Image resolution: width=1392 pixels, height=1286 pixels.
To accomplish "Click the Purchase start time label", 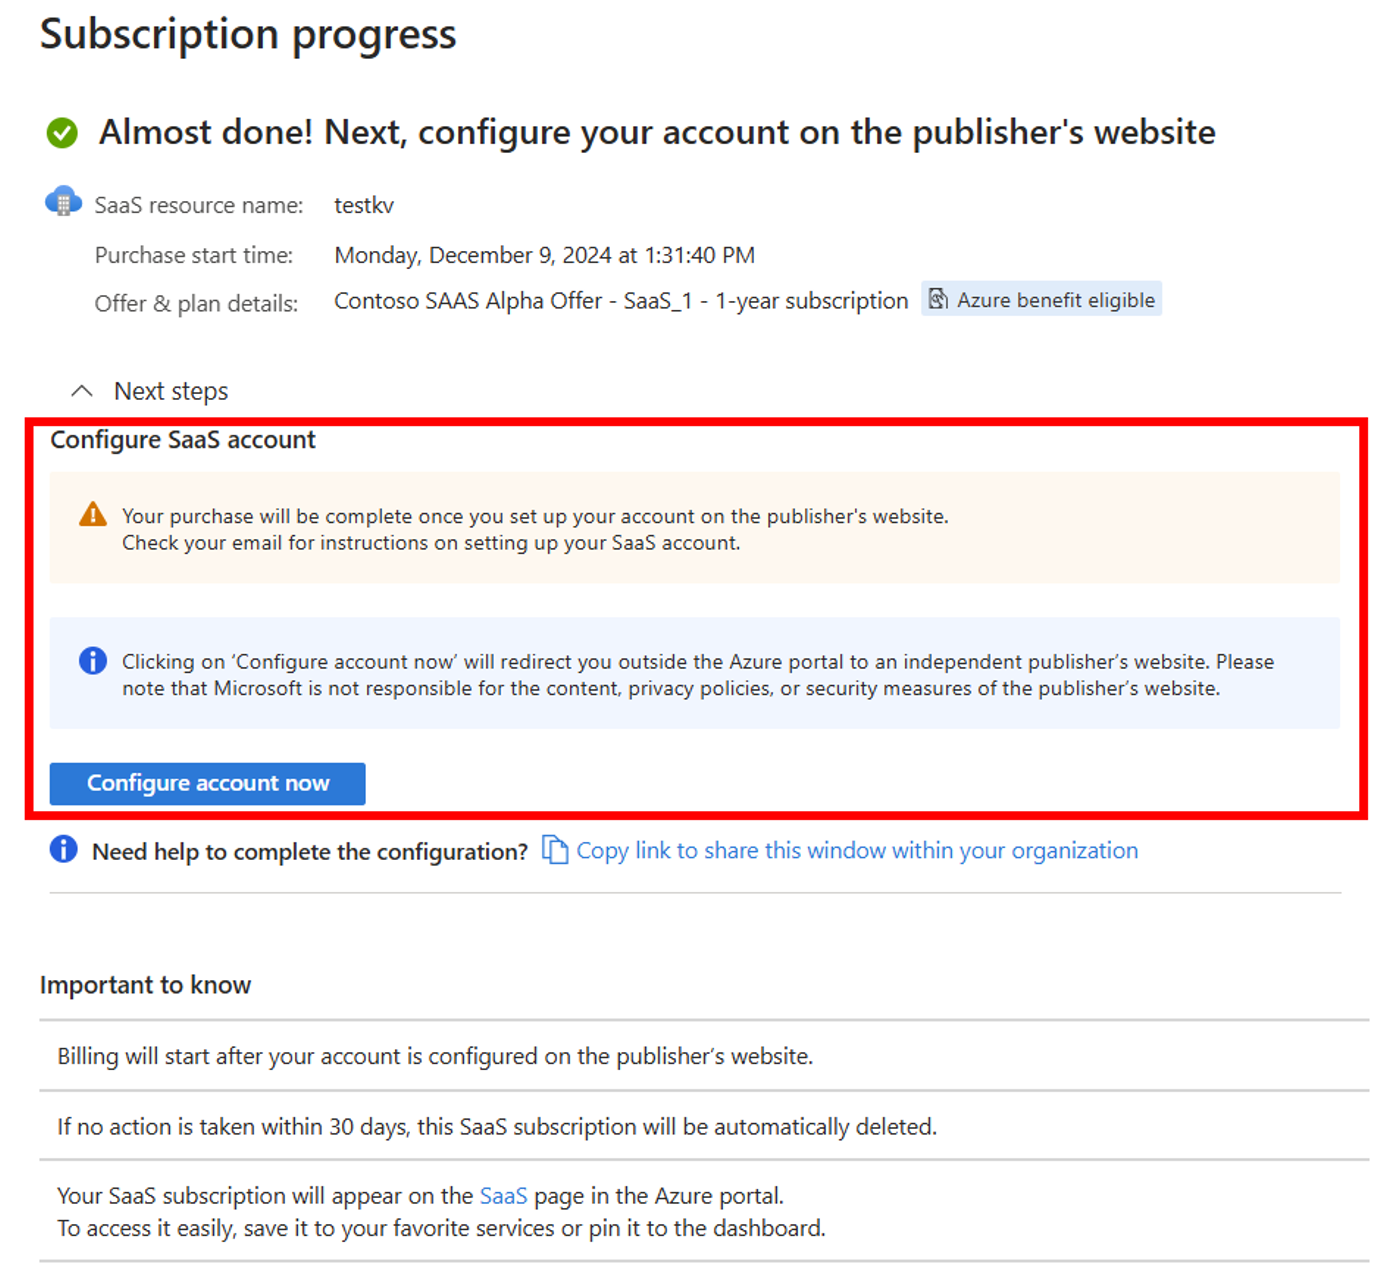I will pyautogui.click(x=194, y=256).
